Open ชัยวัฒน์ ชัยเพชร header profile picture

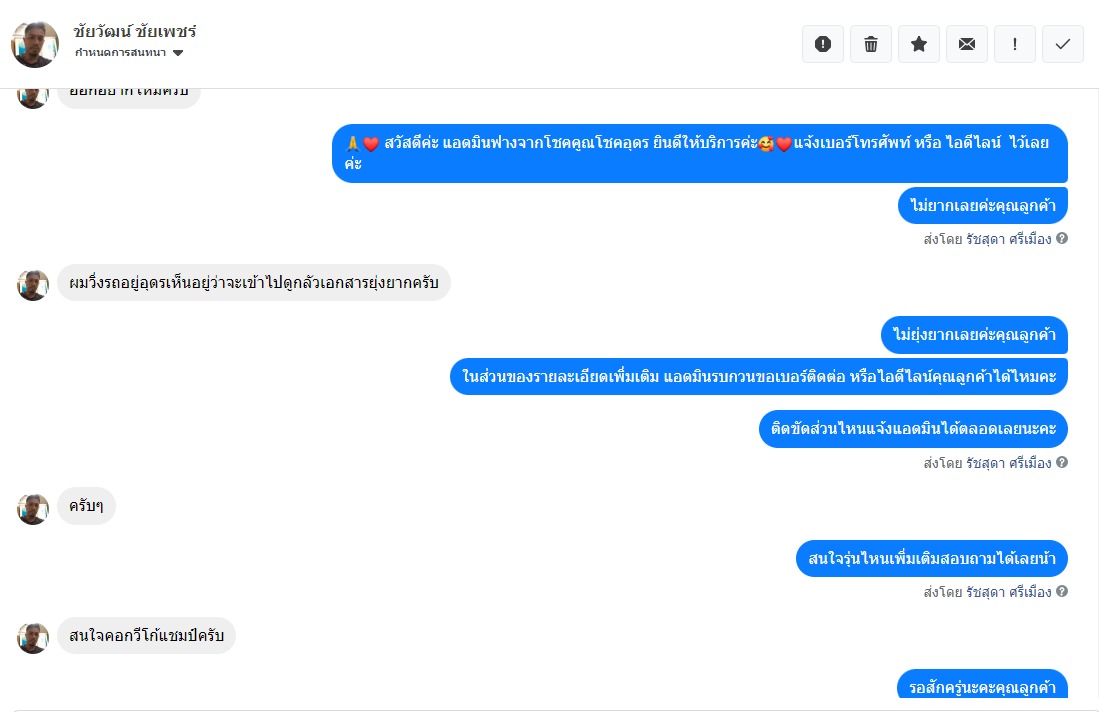(34, 44)
